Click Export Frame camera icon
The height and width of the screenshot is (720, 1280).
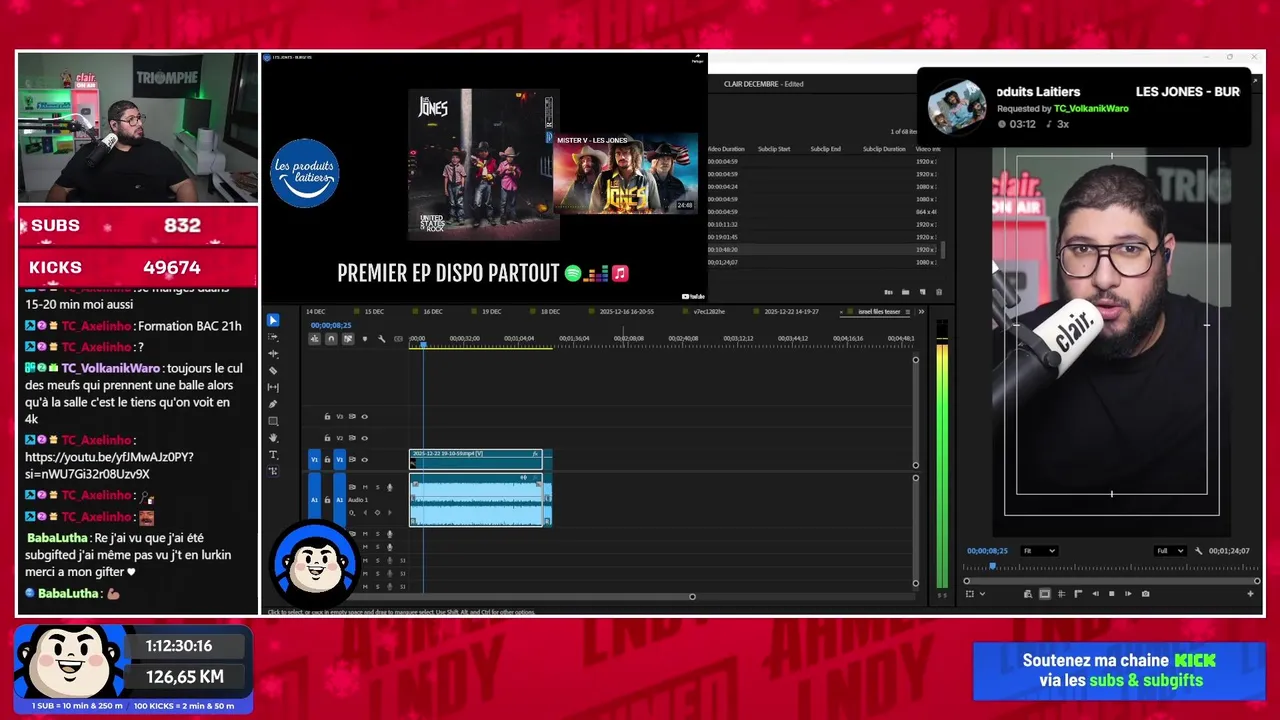[x=1145, y=594]
